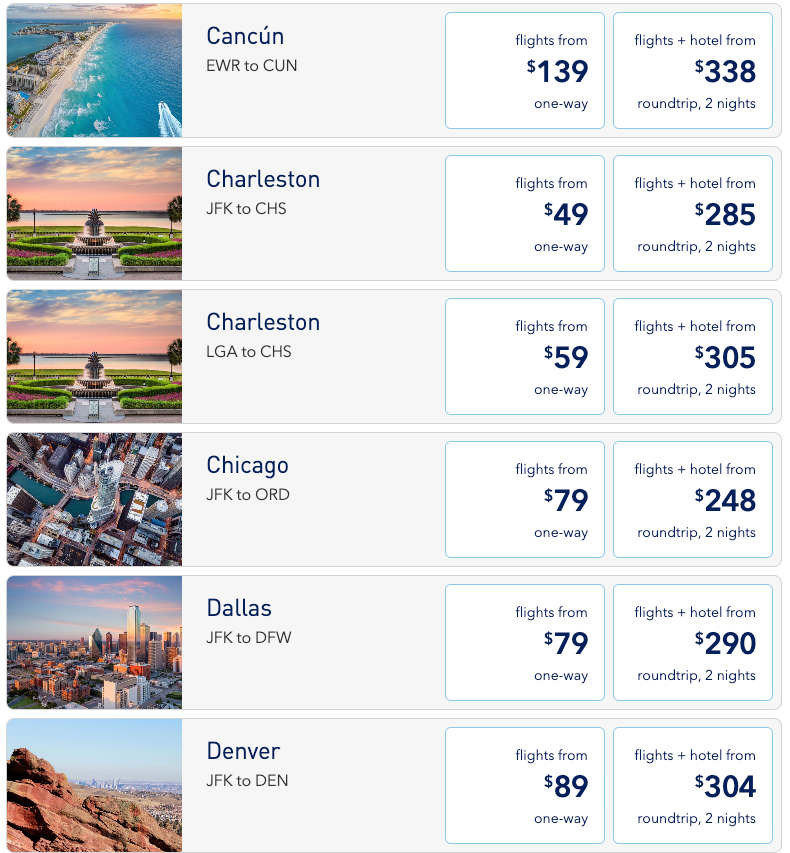The width and height of the screenshot is (790, 853).
Task: Select the $49 one-way Charleston flight
Action: (x=524, y=214)
